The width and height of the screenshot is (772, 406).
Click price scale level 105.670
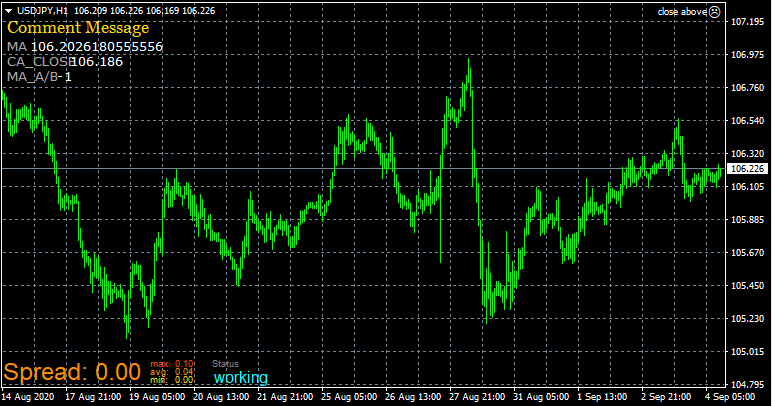pos(747,252)
